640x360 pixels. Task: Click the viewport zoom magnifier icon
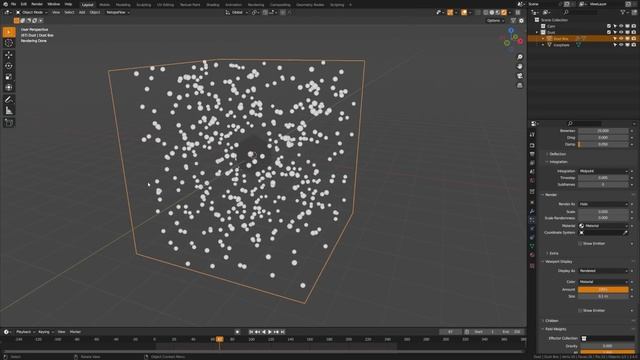click(x=520, y=57)
